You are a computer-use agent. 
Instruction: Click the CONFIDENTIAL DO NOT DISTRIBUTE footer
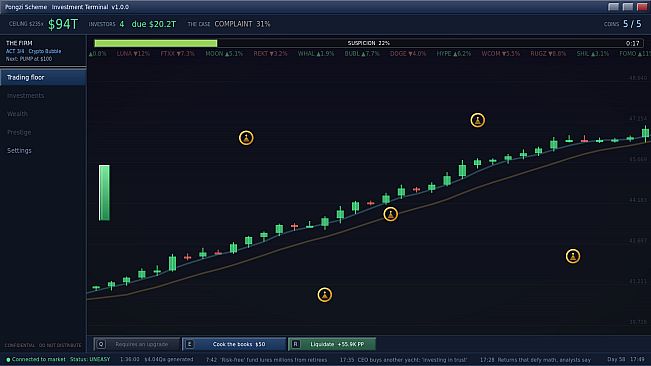coord(43,345)
